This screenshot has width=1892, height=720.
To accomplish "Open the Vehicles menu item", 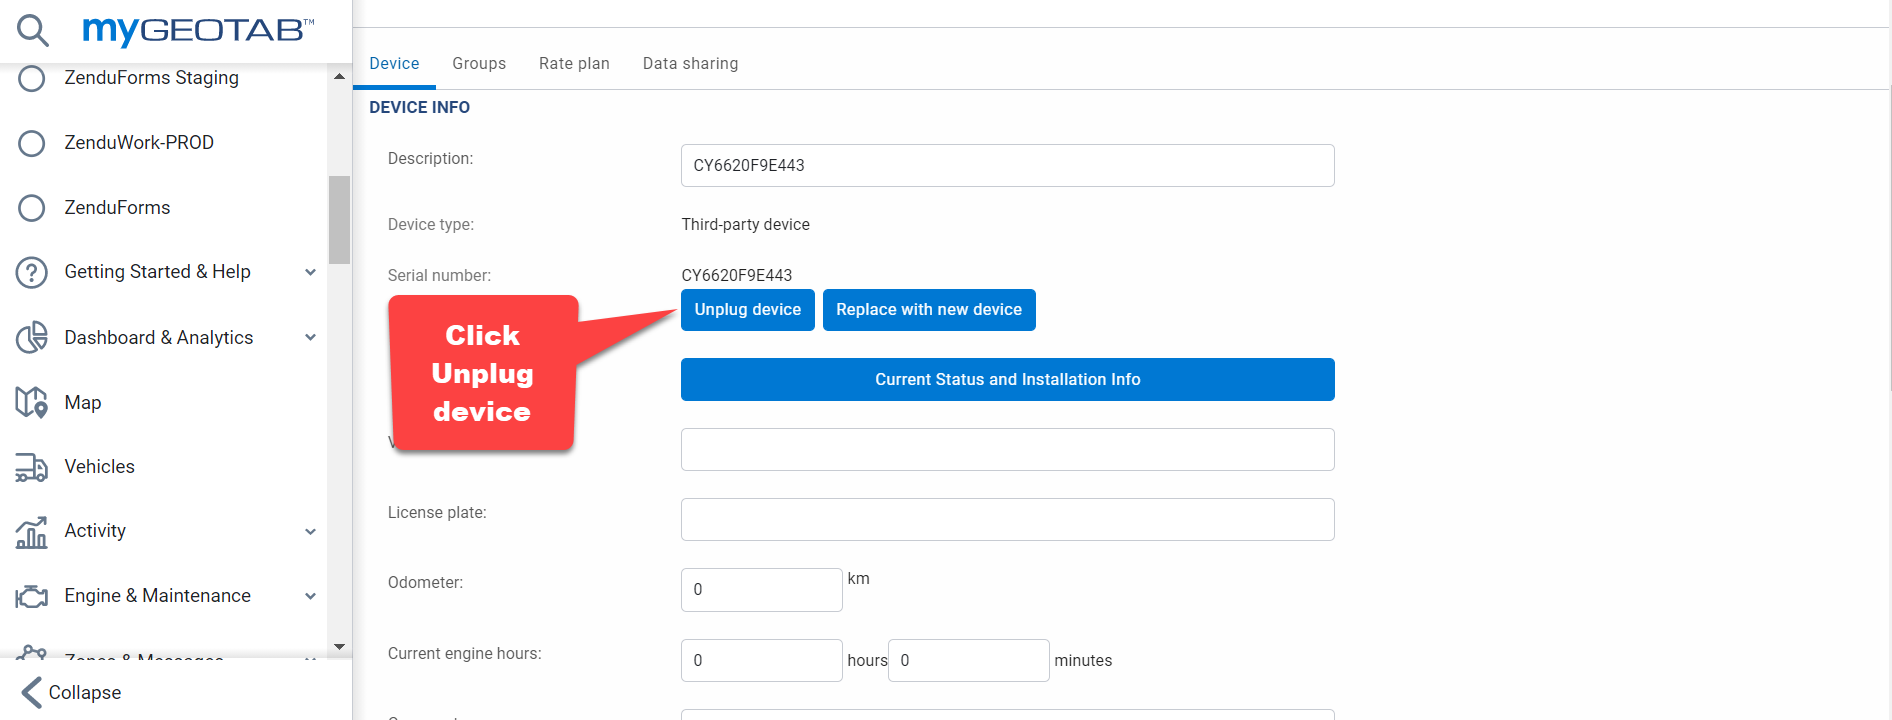I will point(99,467).
